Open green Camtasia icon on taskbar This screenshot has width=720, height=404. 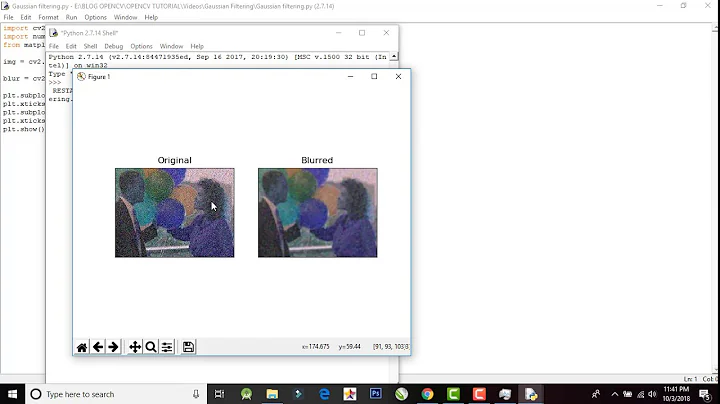point(453,394)
